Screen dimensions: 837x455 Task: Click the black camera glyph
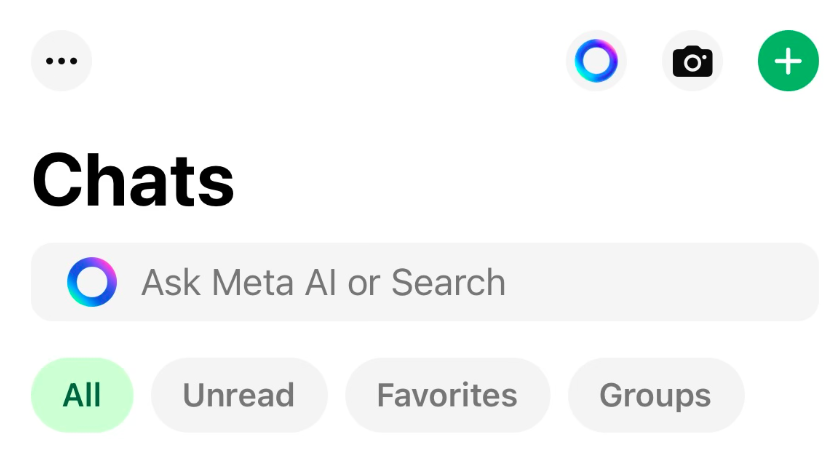coord(692,62)
